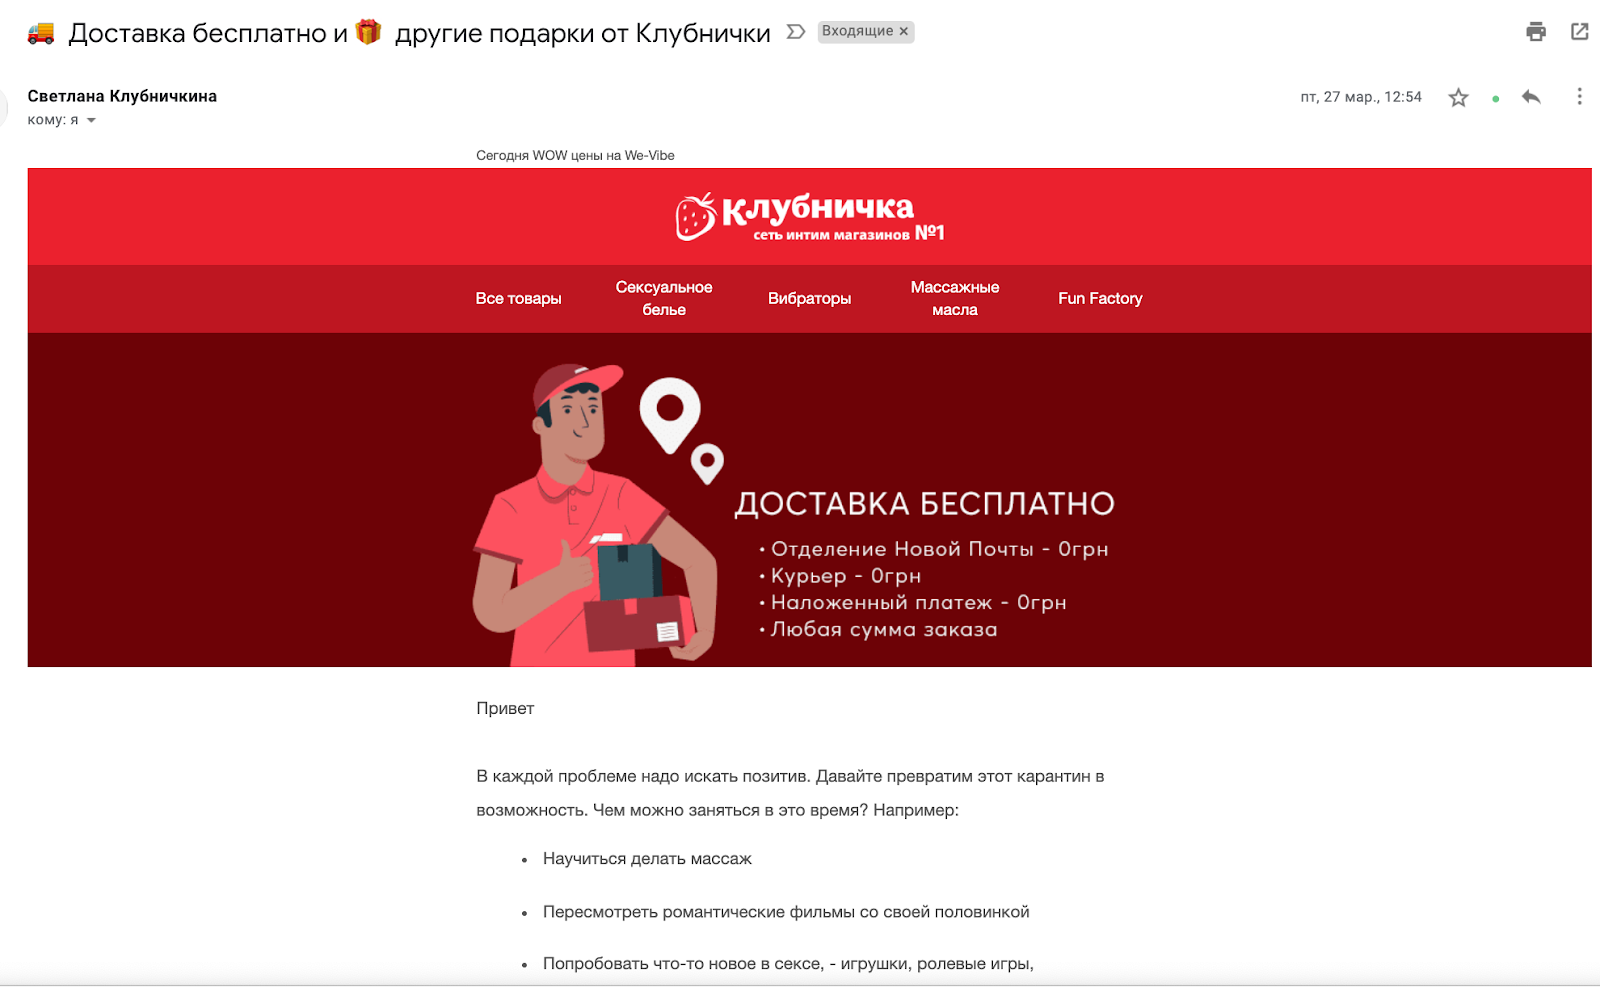Reply using the arrow icon

(x=1531, y=97)
